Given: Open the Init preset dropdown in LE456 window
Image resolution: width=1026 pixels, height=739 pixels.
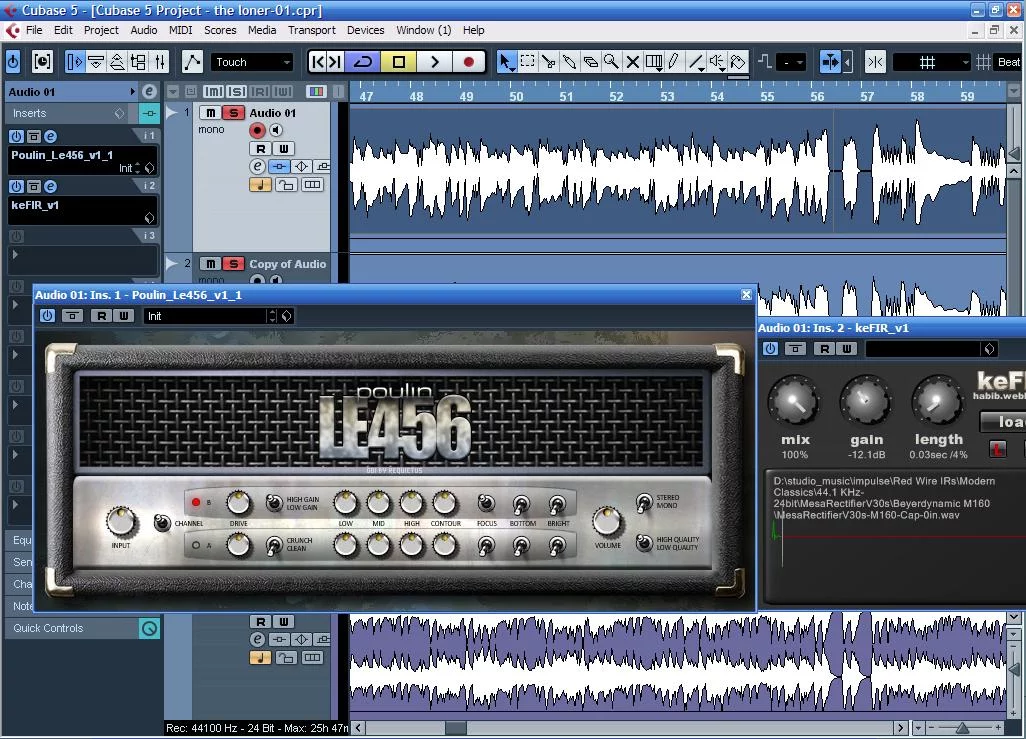Looking at the screenshot, I should coord(210,316).
